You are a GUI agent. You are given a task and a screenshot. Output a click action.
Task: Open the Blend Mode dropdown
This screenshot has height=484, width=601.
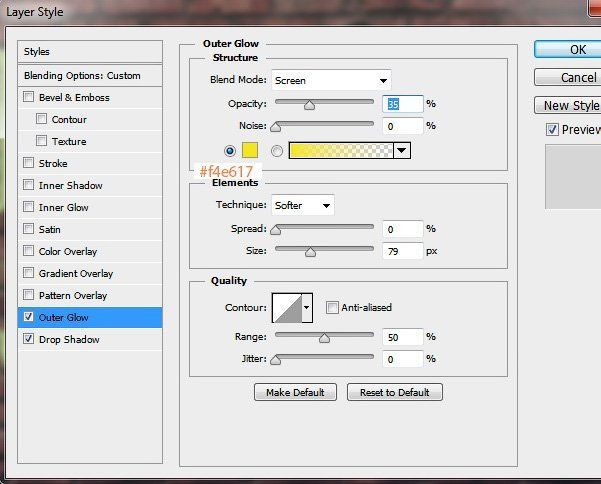click(x=331, y=80)
